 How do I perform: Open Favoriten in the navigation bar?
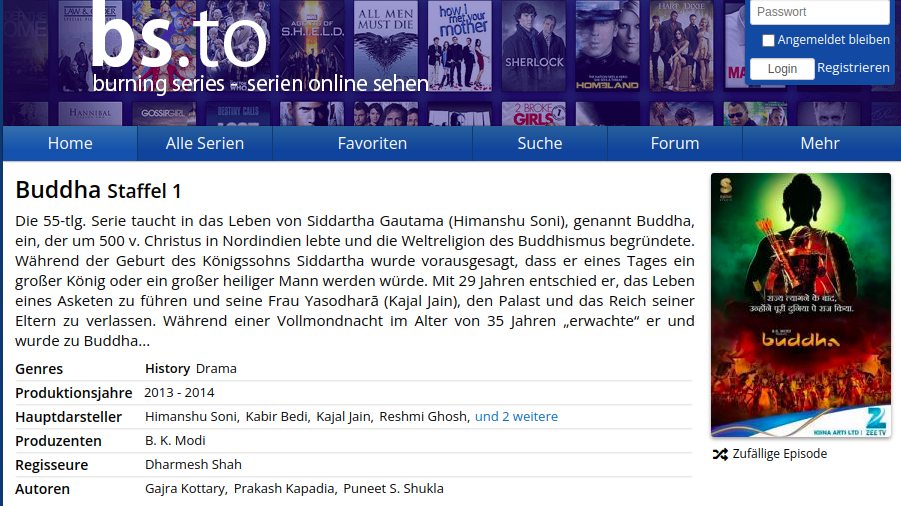[372, 143]
